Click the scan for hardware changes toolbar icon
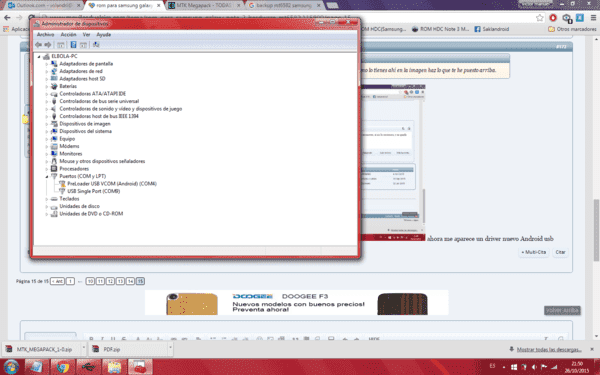Screen dimensions: 600x375 [96, 45]
